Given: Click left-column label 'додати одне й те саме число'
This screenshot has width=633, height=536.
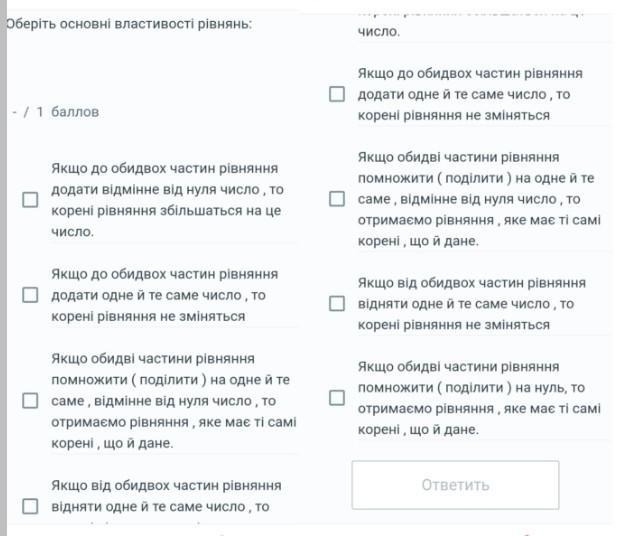Looking at the screenshot, I should coord(158,295).
